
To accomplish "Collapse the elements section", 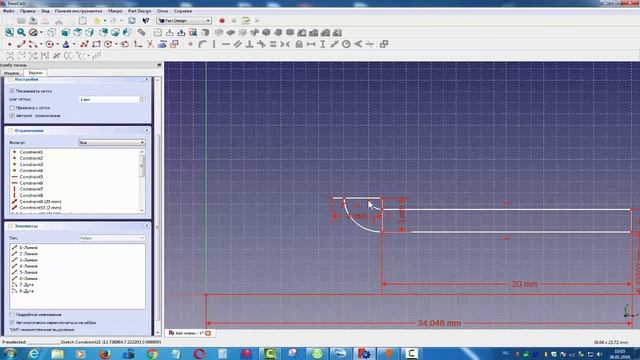I will tap(147, 226).
